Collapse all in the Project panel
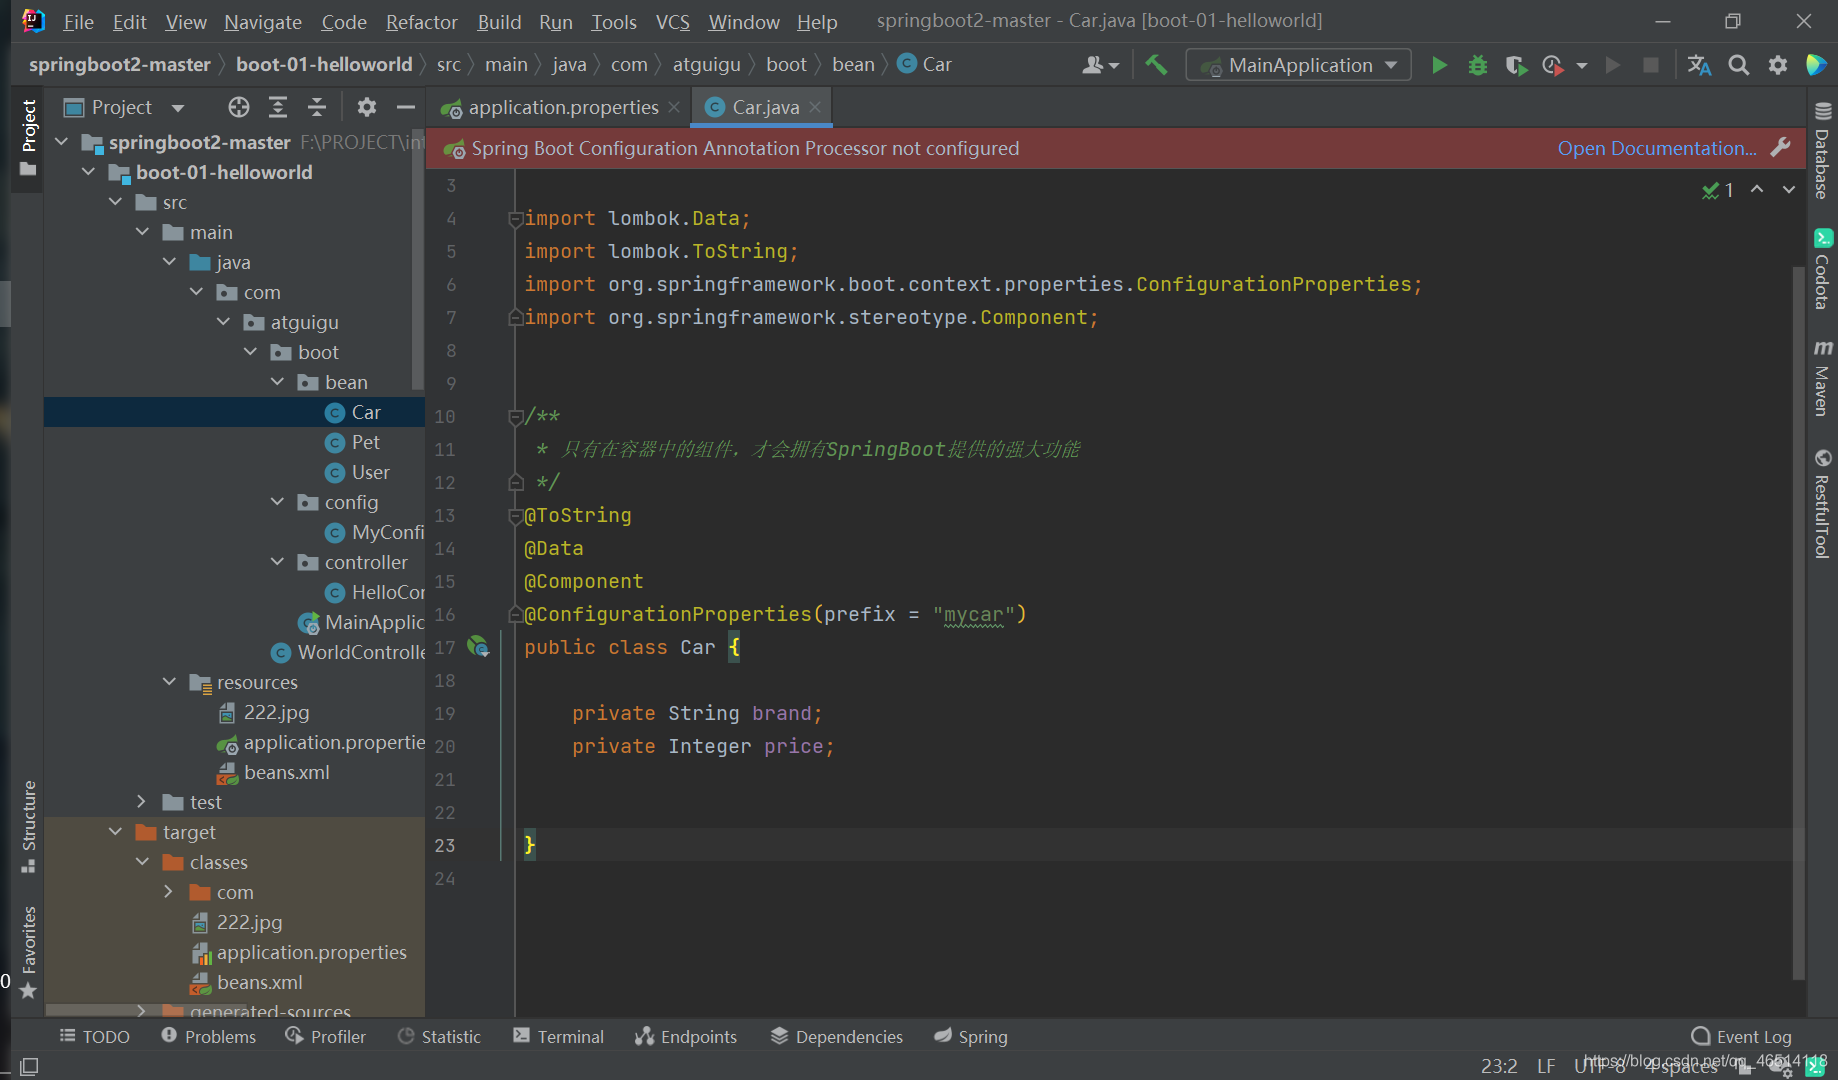Screen dimensions: 1838x1080 pos(317,107)
